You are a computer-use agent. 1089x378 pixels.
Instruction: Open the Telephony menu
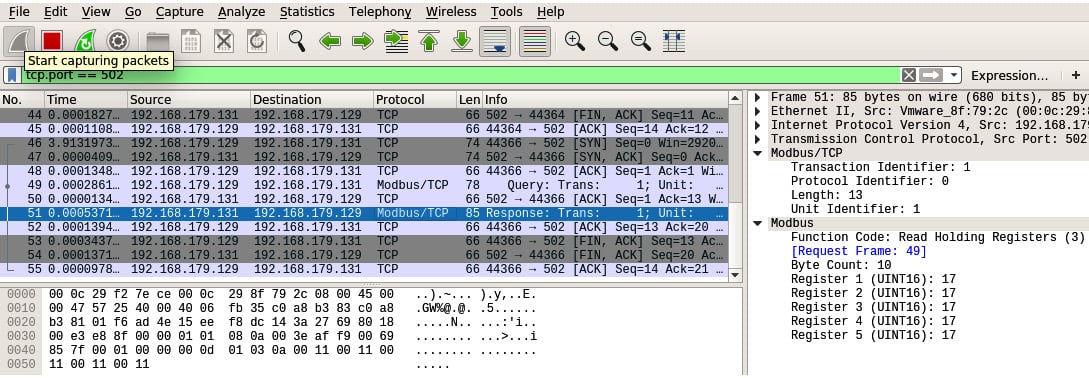380,12
